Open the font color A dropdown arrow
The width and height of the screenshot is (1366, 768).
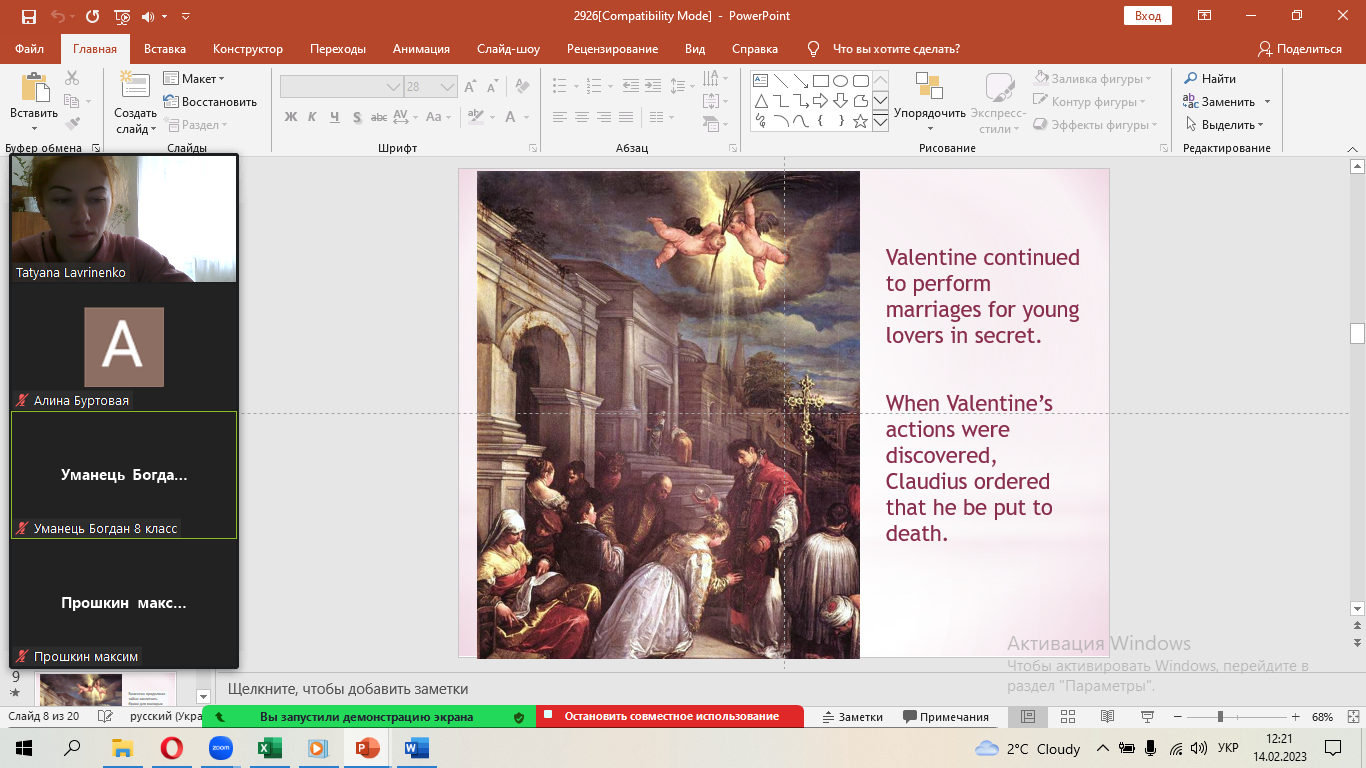tap(527, 117)
